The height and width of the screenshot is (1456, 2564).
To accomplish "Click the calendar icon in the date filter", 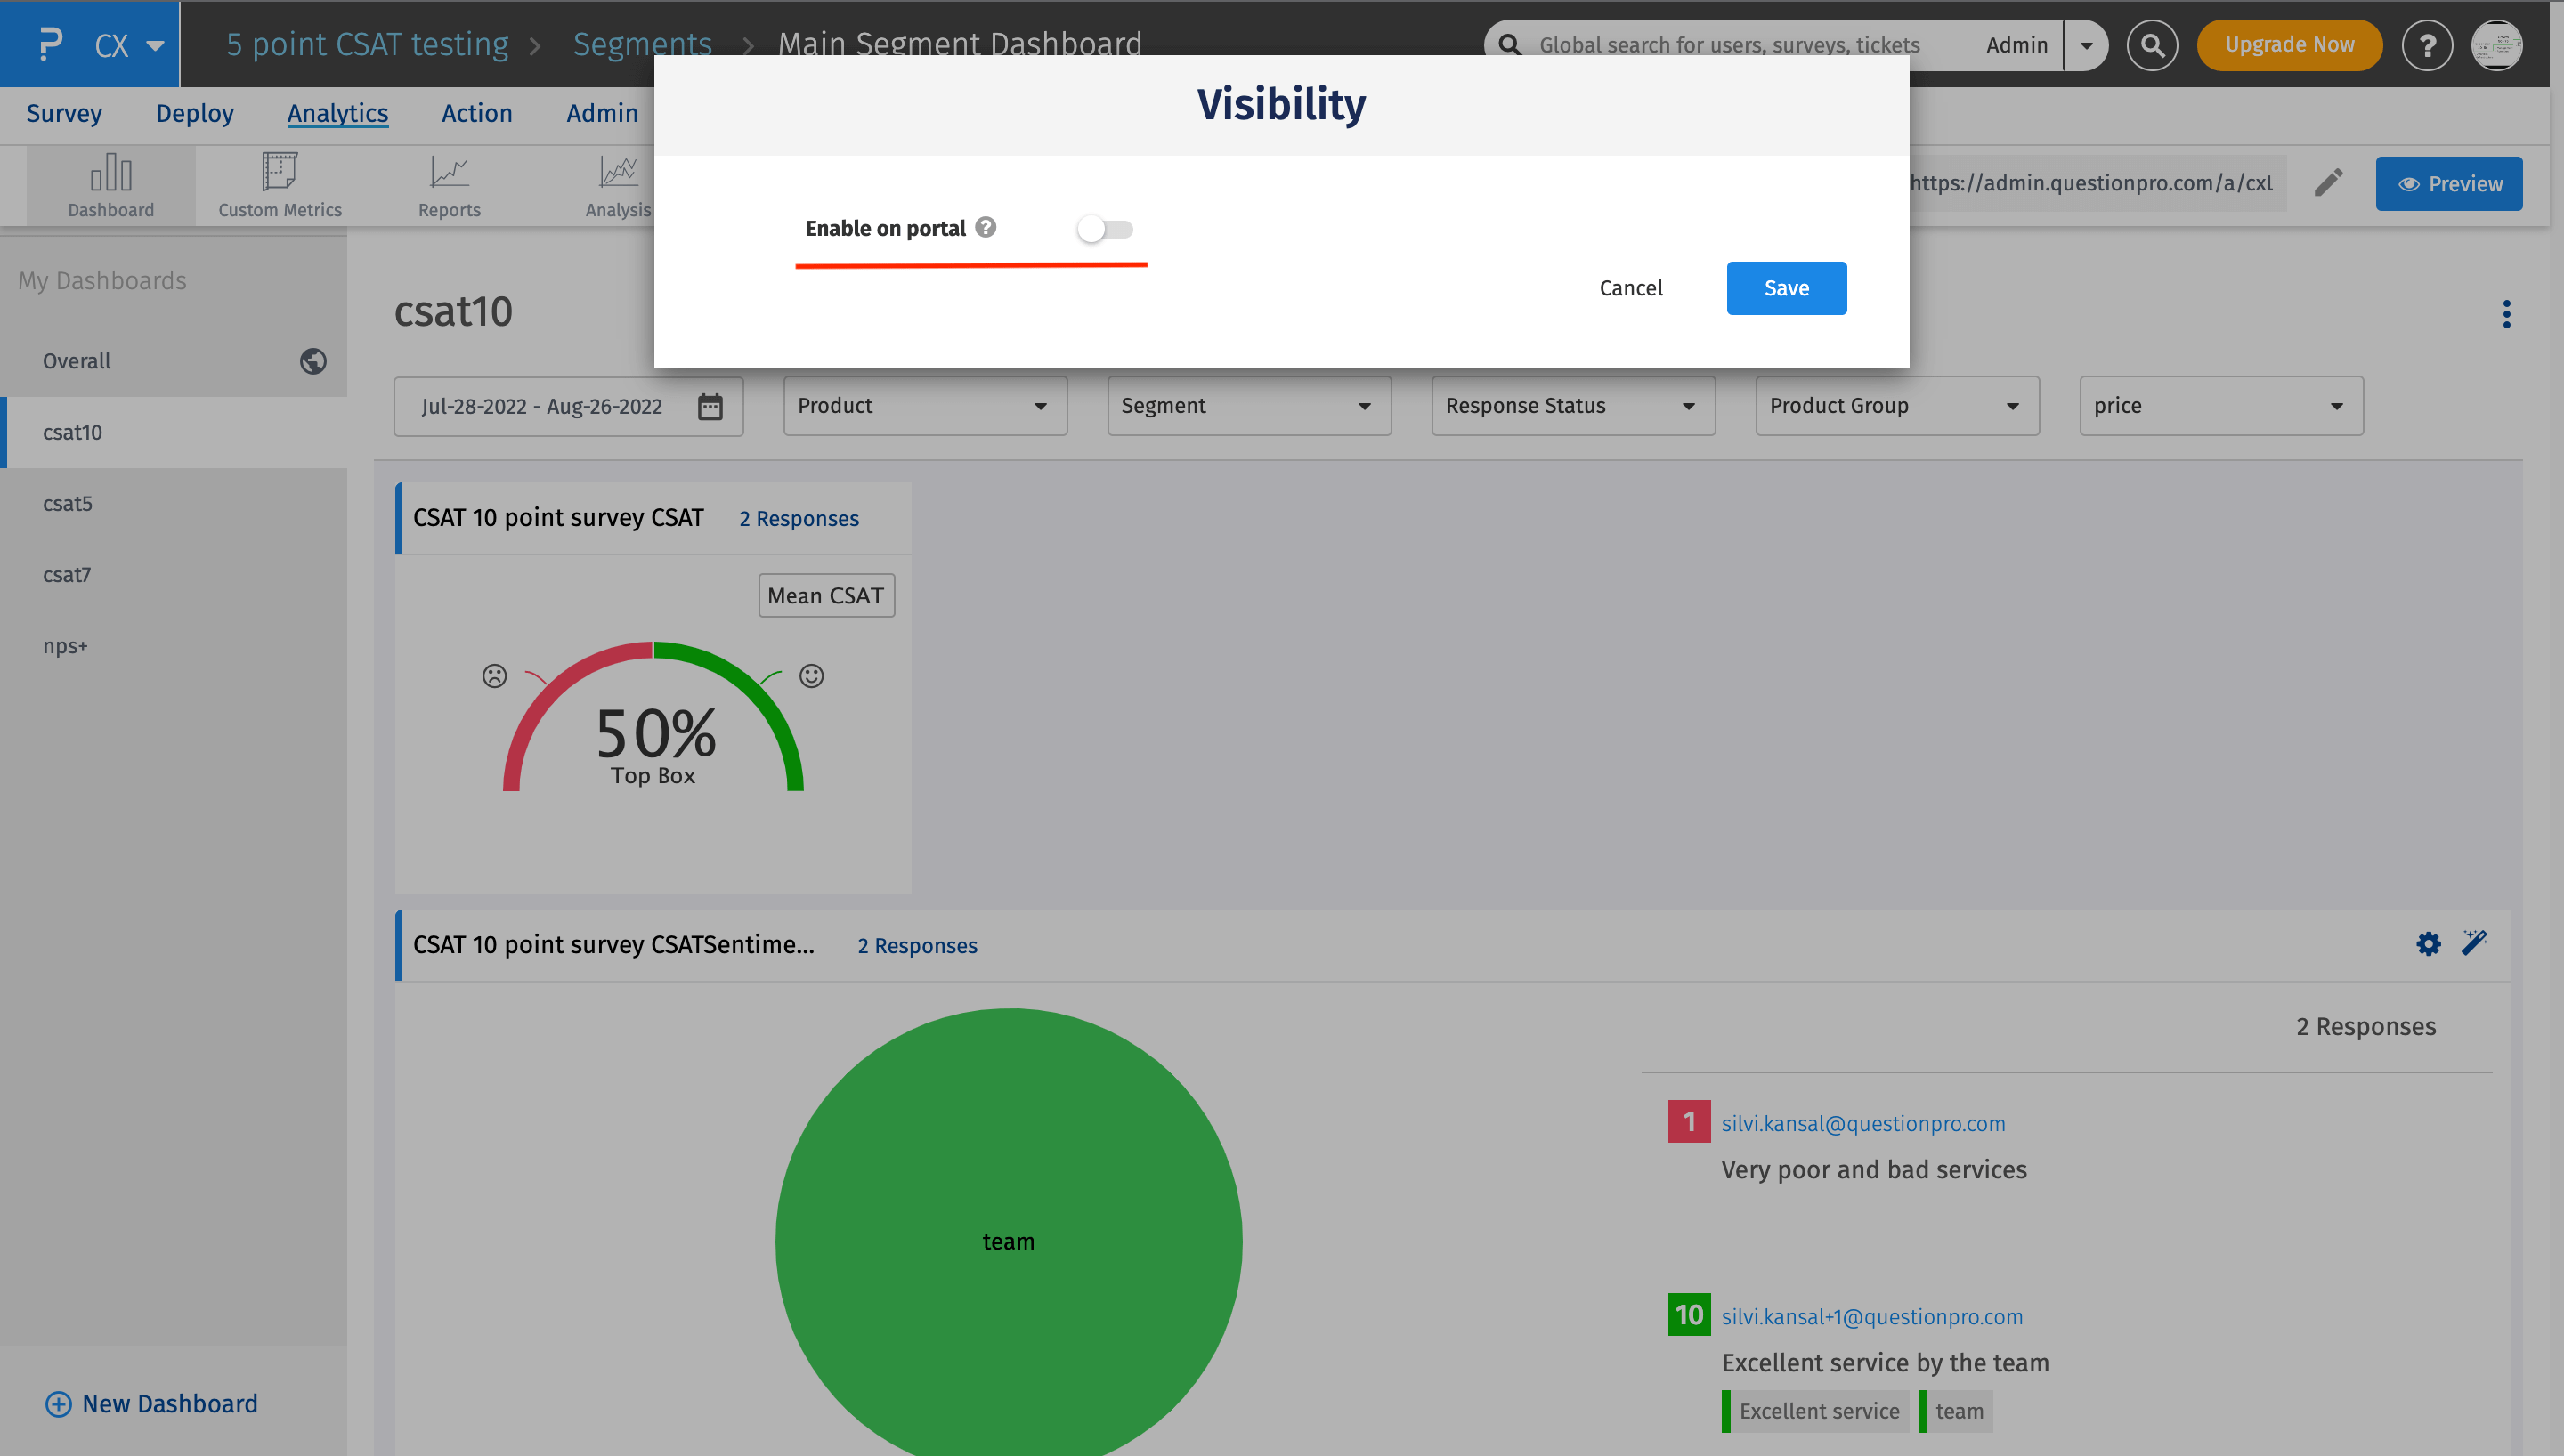I will (x=710, y=406).
